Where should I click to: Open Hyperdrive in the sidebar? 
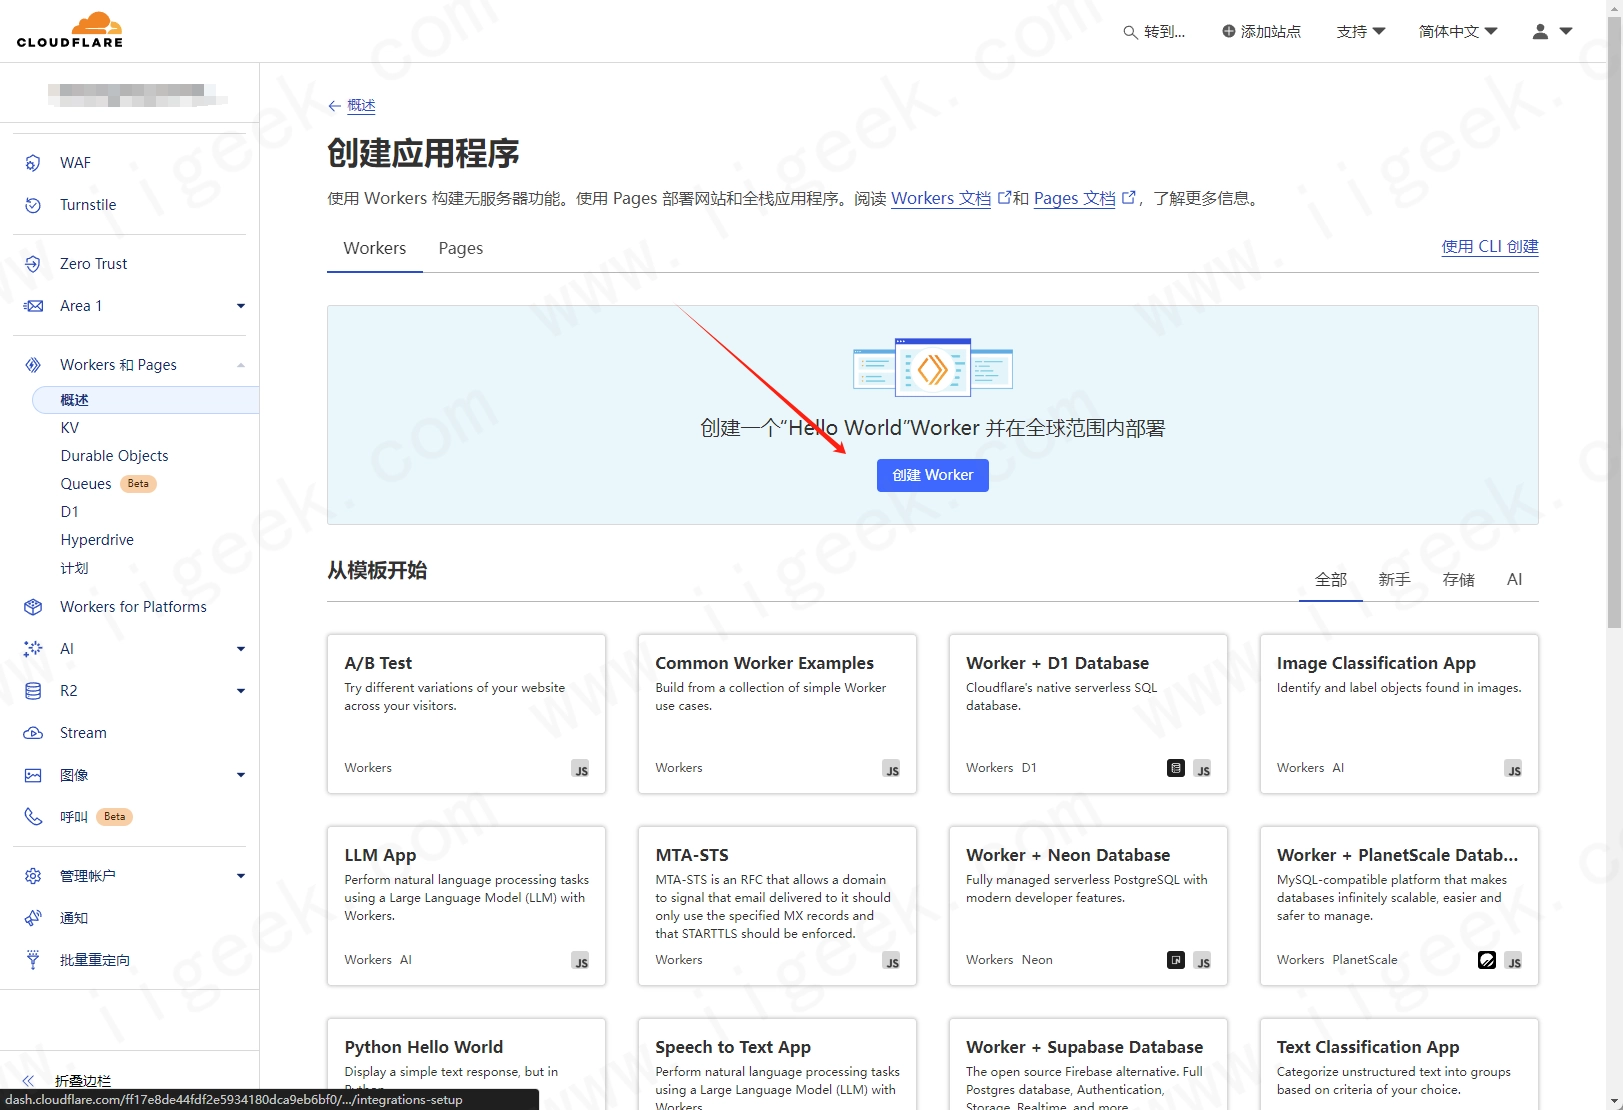[97, 540]
